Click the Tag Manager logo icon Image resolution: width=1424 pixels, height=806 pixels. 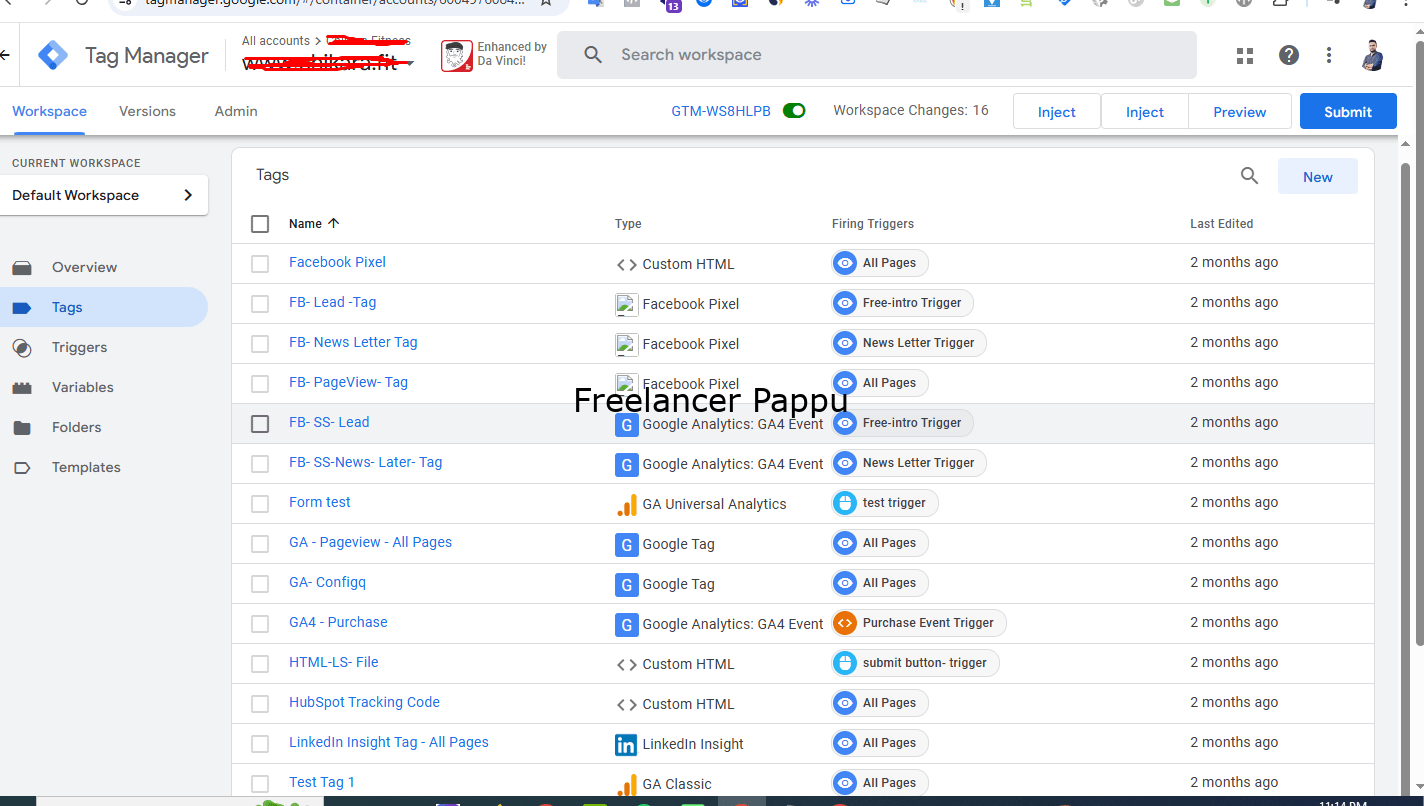pyautogui.click(x=53, y=55)
